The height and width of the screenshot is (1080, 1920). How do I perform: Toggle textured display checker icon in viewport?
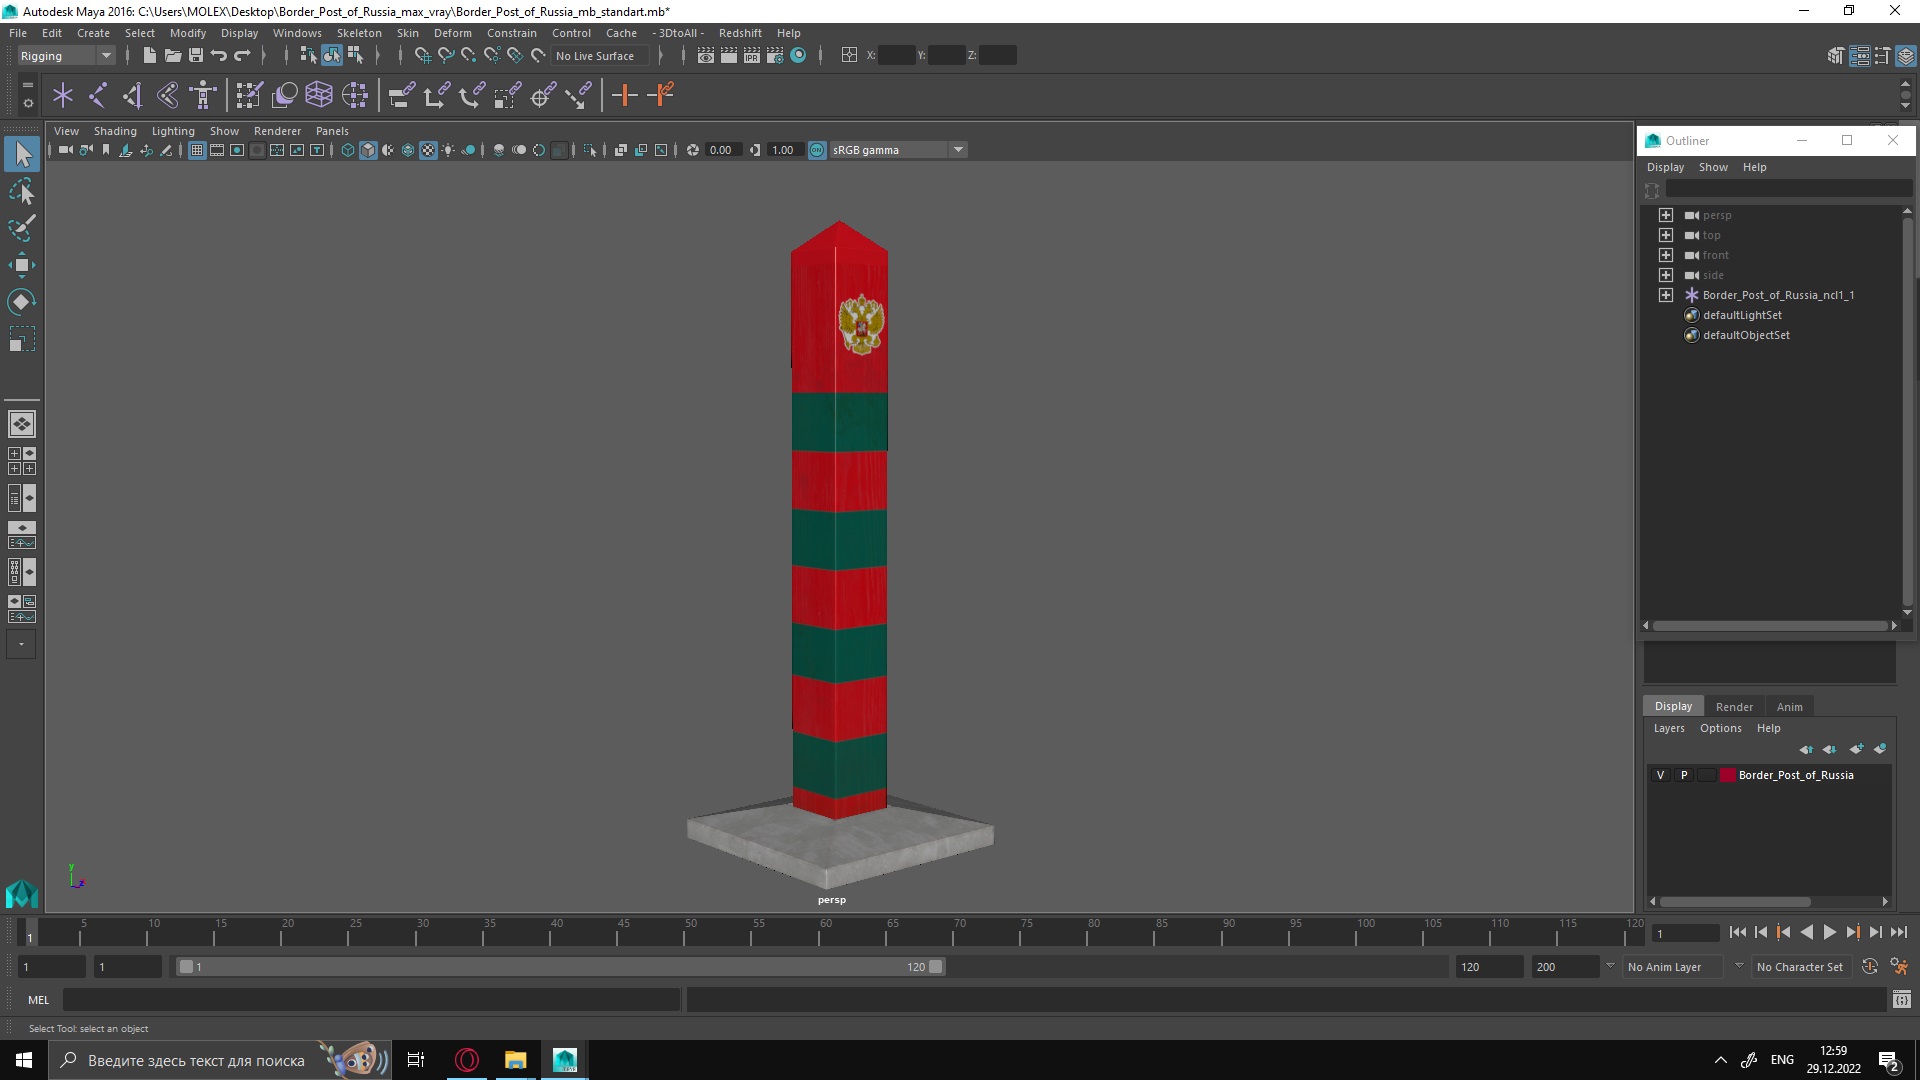428,150
